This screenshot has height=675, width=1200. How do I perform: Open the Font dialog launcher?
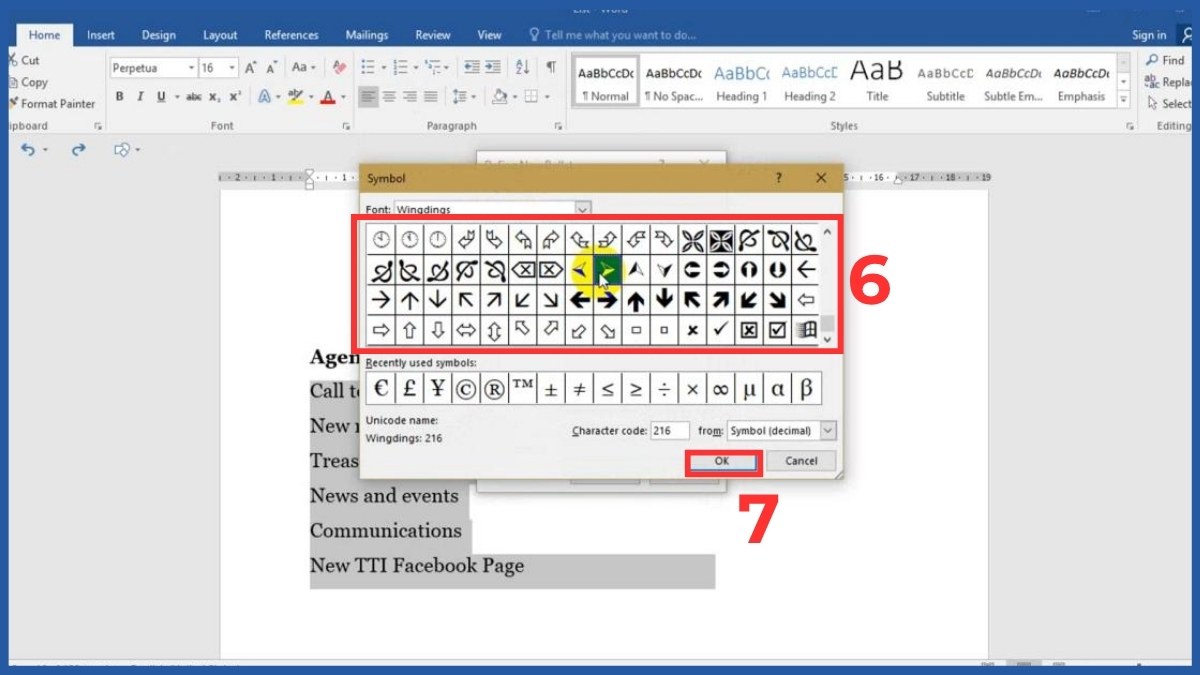tap(347, 127)
